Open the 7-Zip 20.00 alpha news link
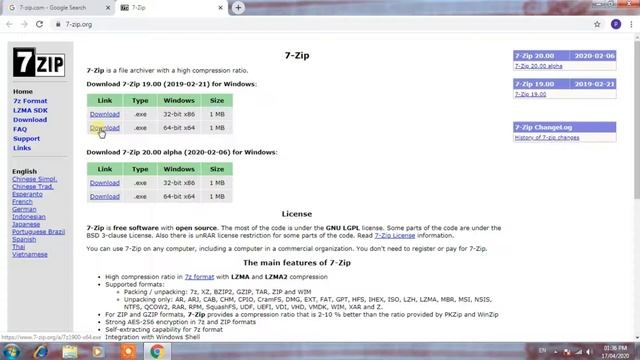 [538, 66]
